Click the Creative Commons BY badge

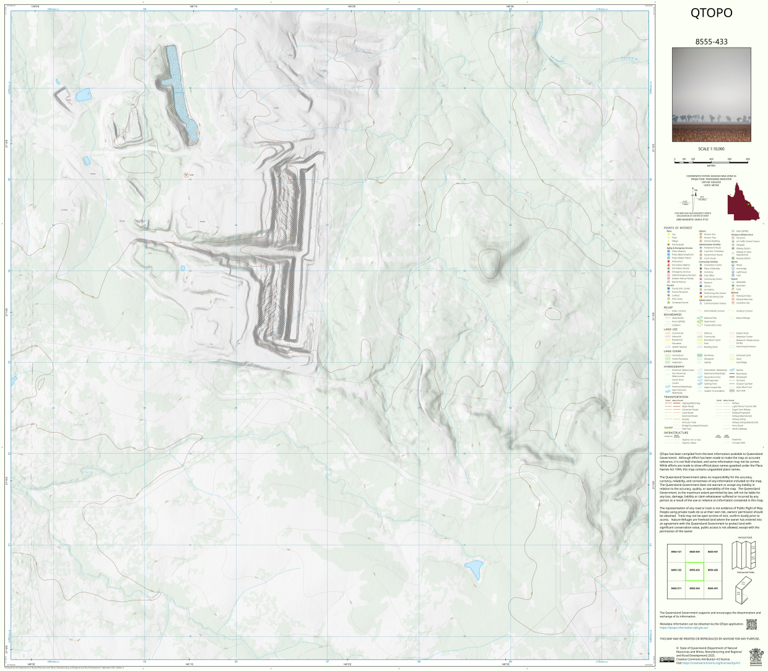pyautogui.click(x=667, y=660)
